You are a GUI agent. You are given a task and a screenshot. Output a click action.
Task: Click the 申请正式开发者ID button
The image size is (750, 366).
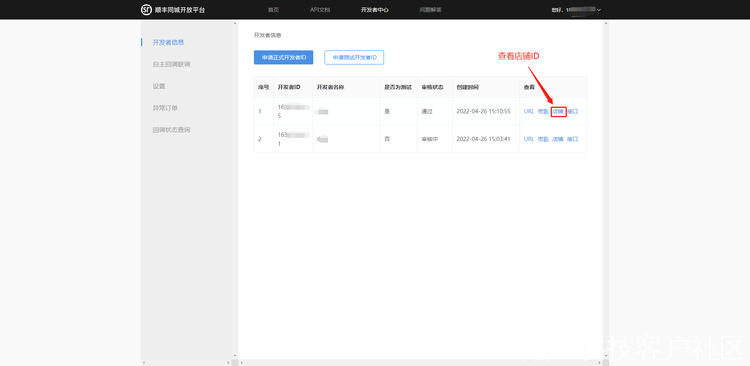coord(284,57)
